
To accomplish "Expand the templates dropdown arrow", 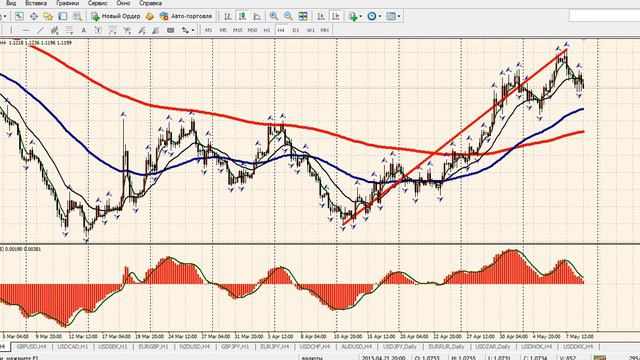I will coord(399,16).
